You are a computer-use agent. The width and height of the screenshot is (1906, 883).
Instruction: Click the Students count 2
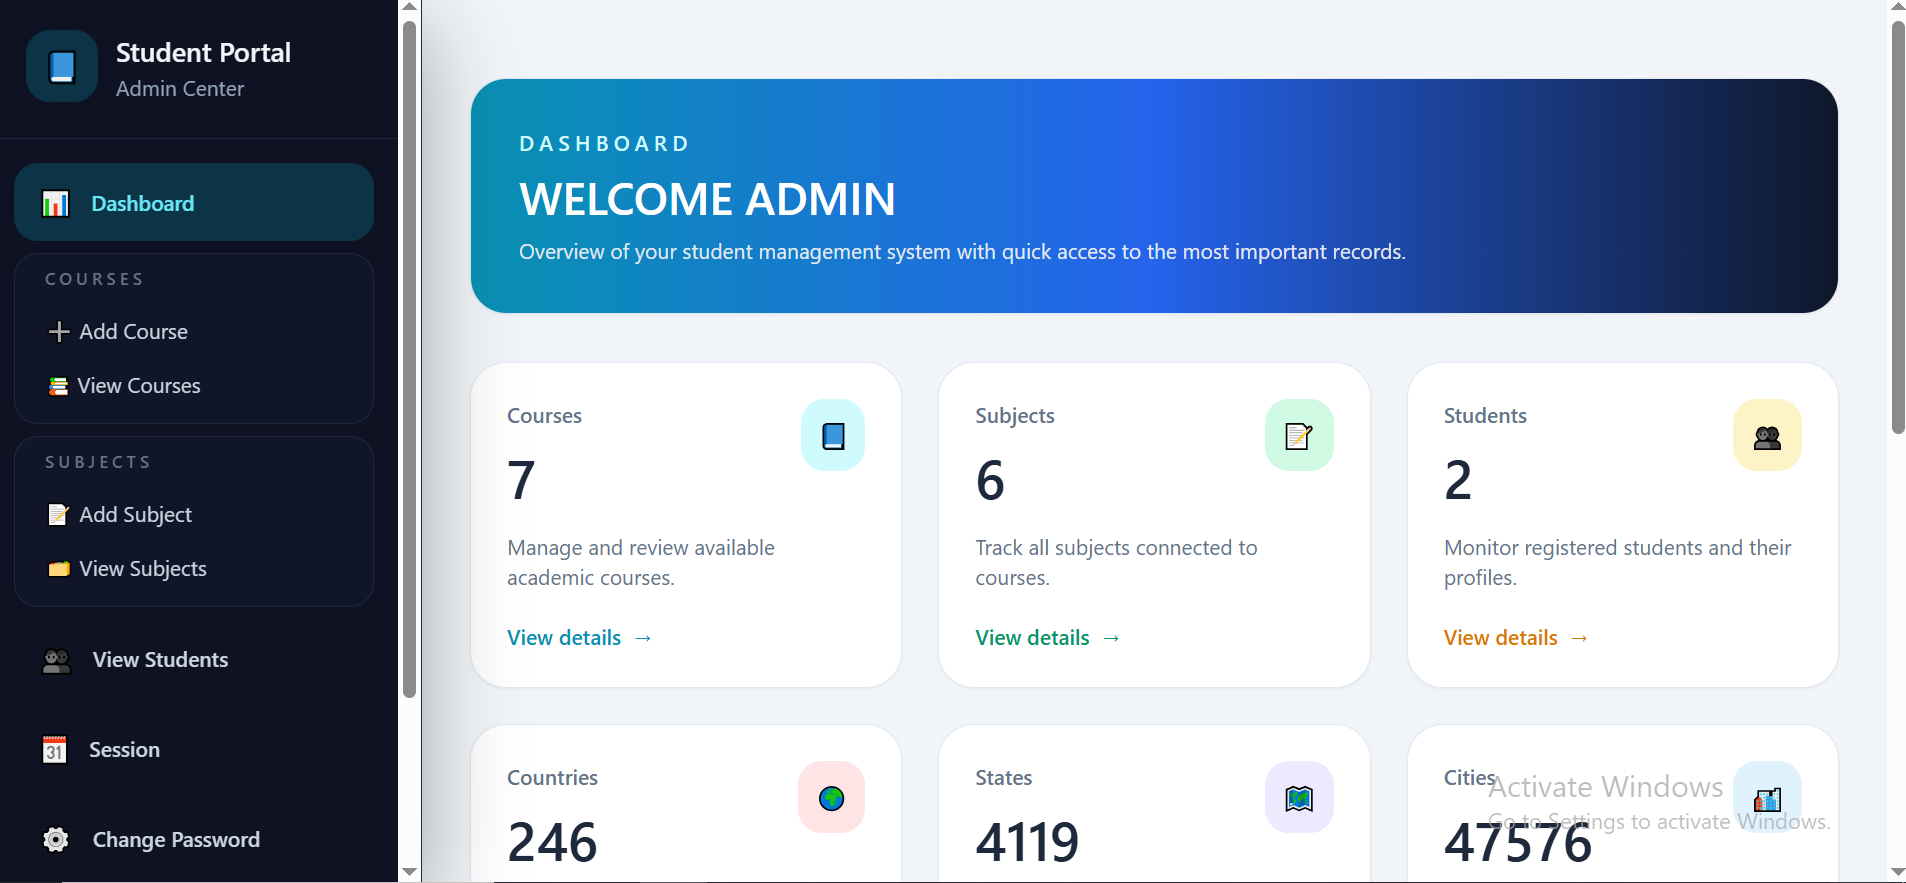click(1458, 481)
